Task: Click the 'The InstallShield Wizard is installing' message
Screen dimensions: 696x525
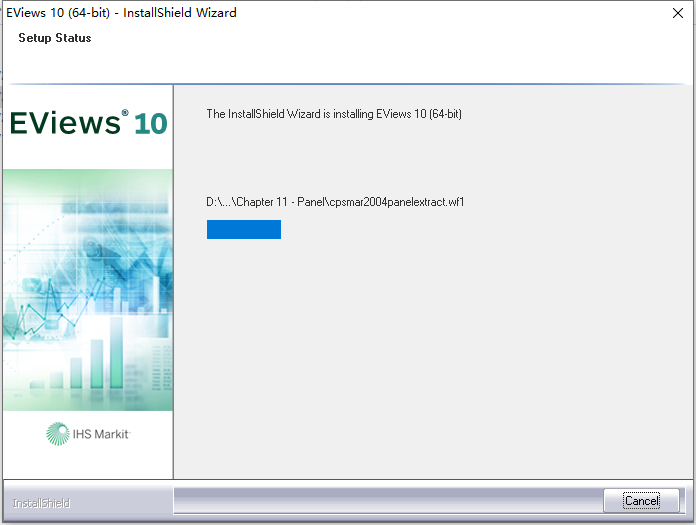Action: [x=334, y=114]
